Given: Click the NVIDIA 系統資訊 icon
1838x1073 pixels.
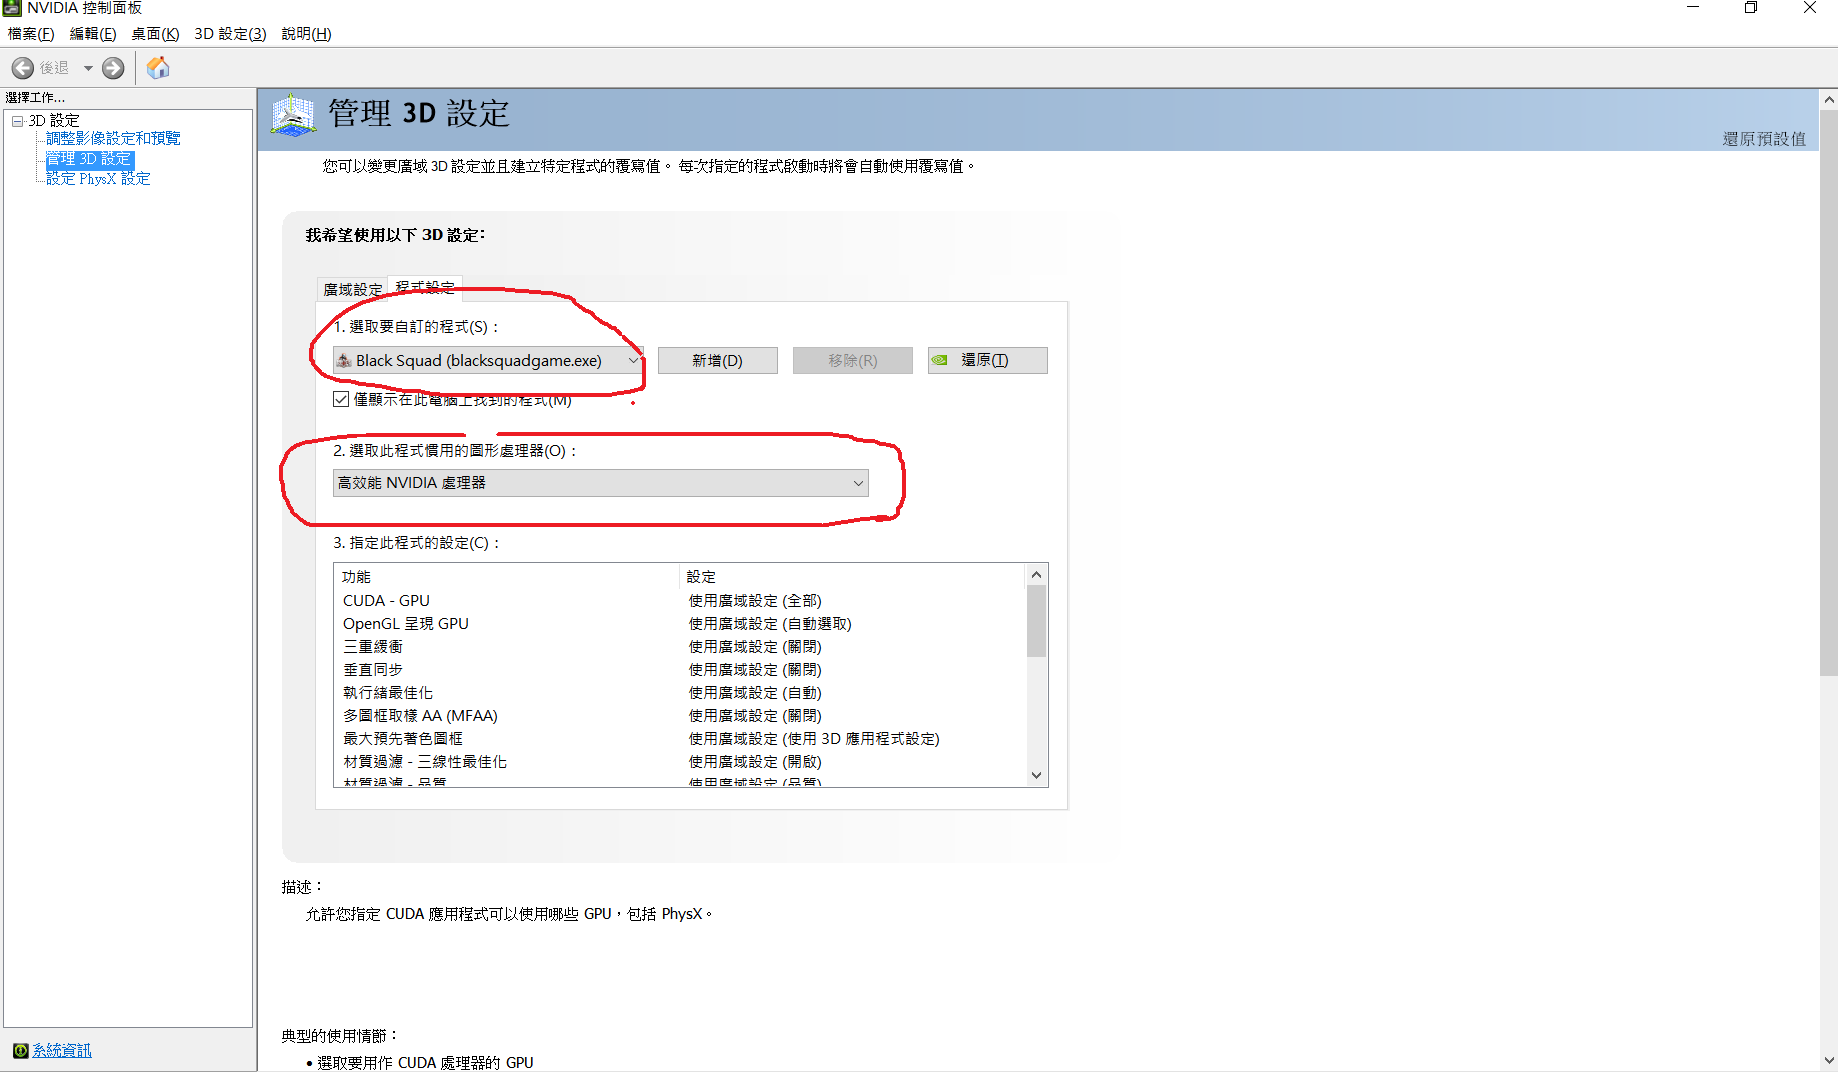Looking at the screenshot, I should (x=20, y=1050).
